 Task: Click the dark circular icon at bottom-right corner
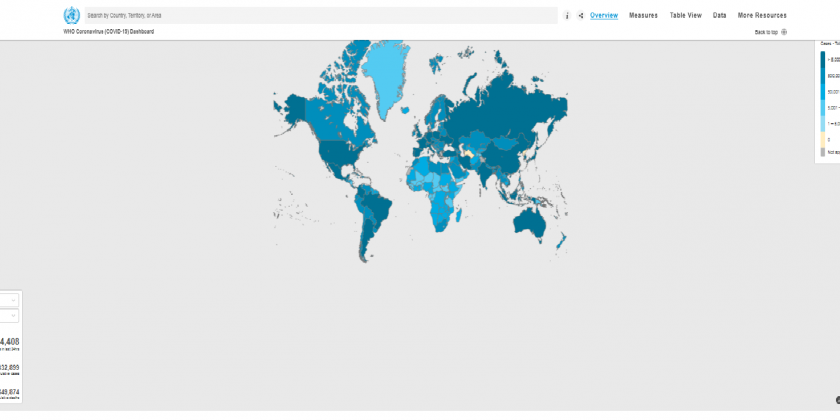tap(837, 400)
